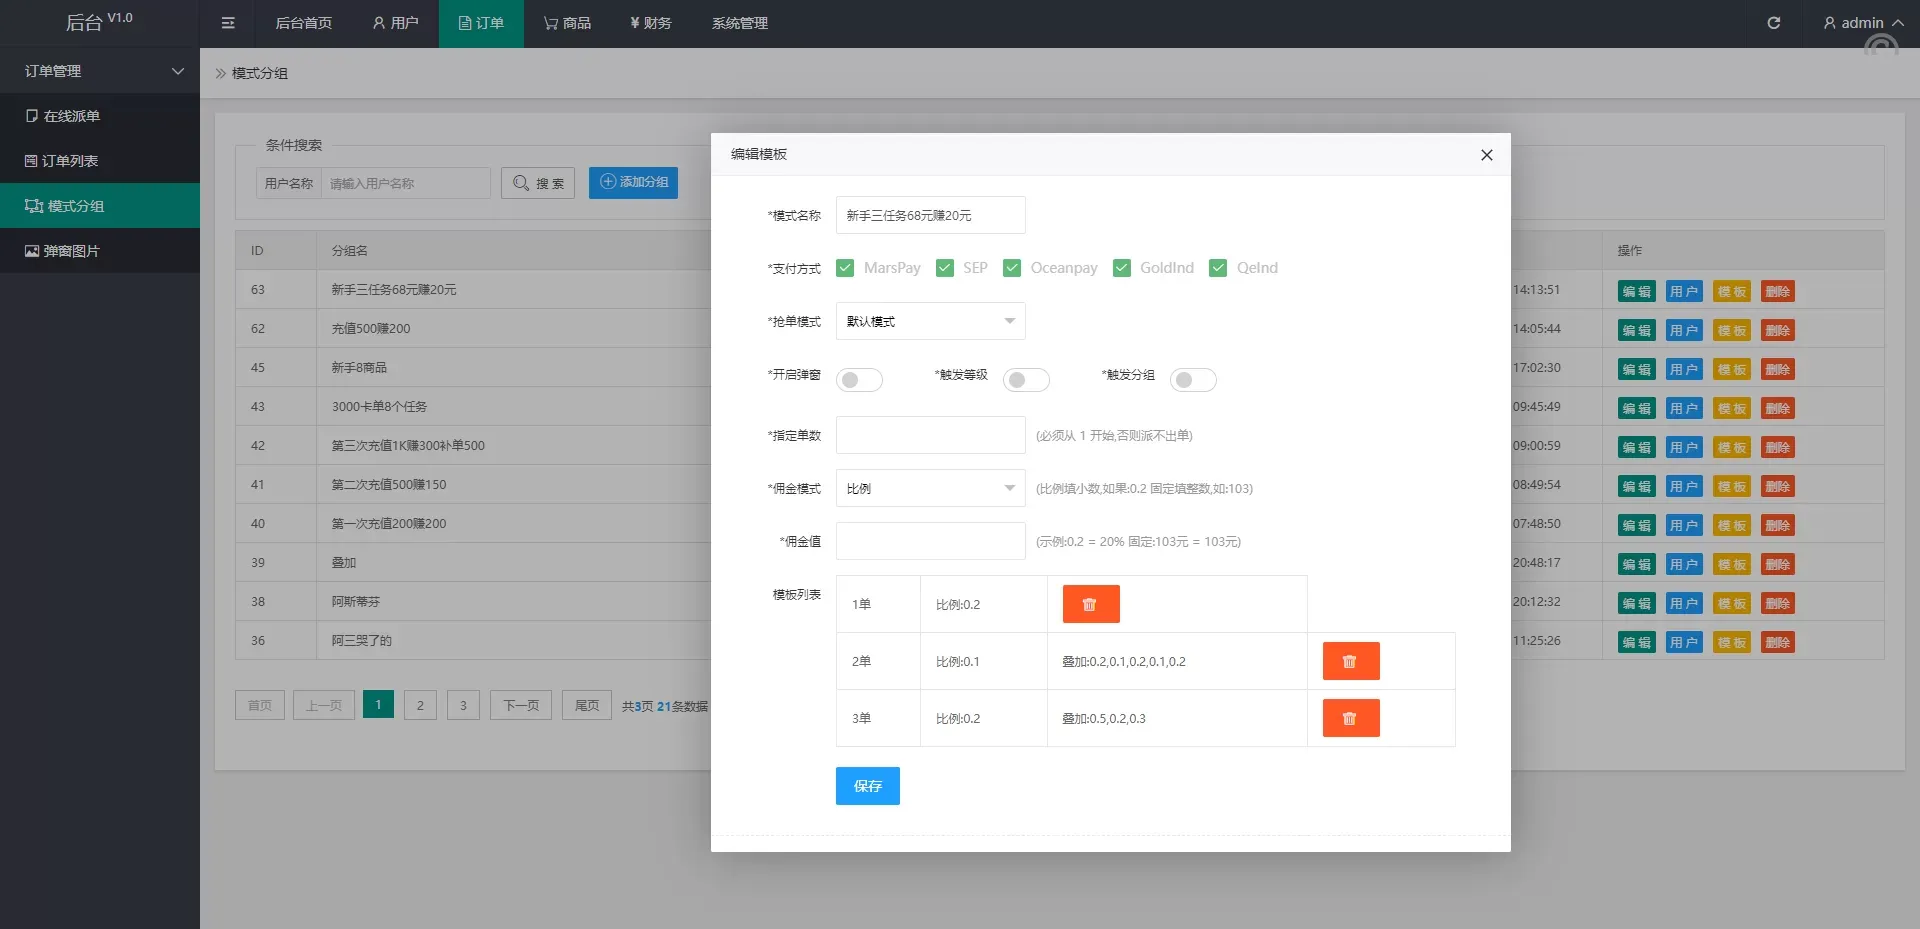1920x929 pixels.
Task: Click the 指定单数 input field
Action: point(930,435)
